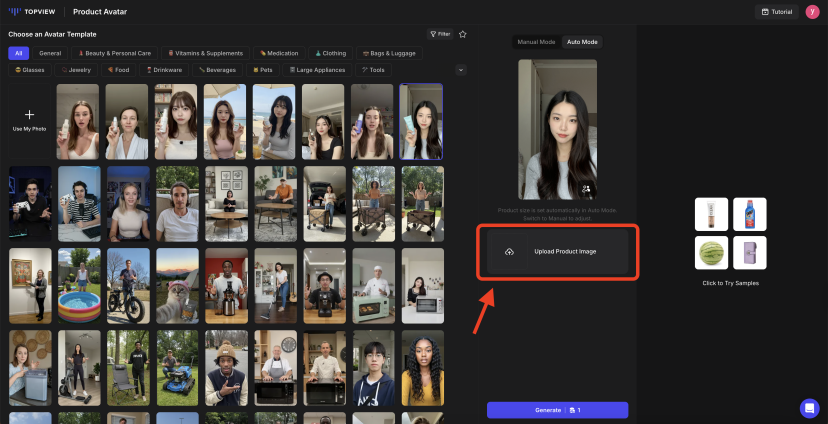Click the Topview logo in the header
The image size is (828, 424).
click(32, 12)
